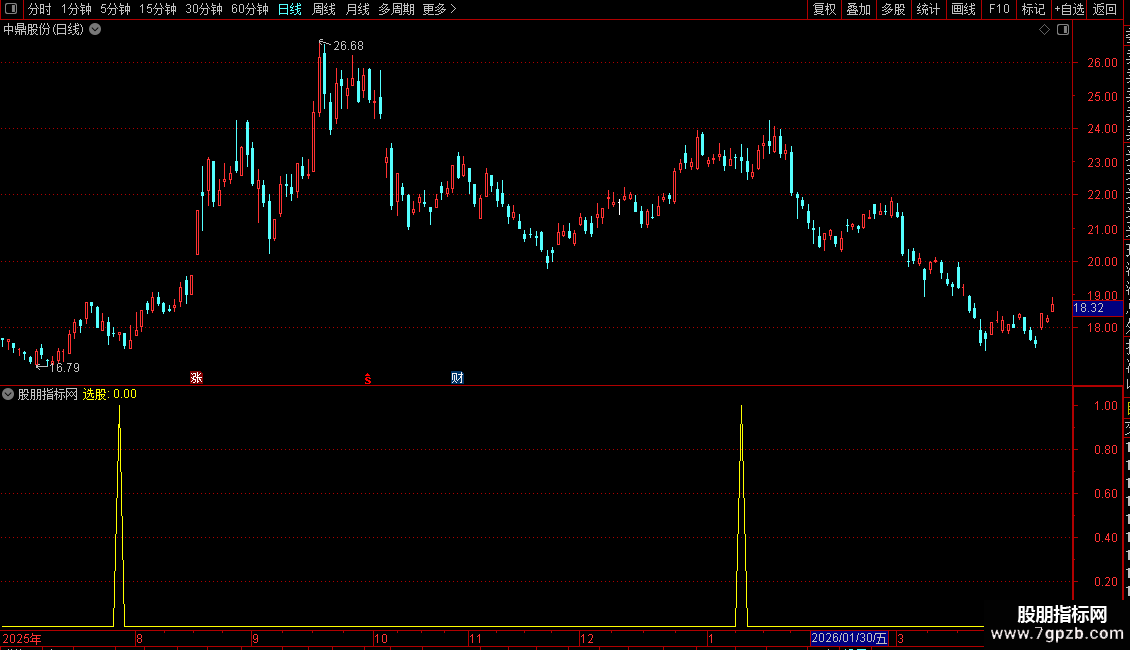Add stock with +自选
Image resolution: width=1130 pixels, height=650 pixels.
click(x=1069, y=9)
